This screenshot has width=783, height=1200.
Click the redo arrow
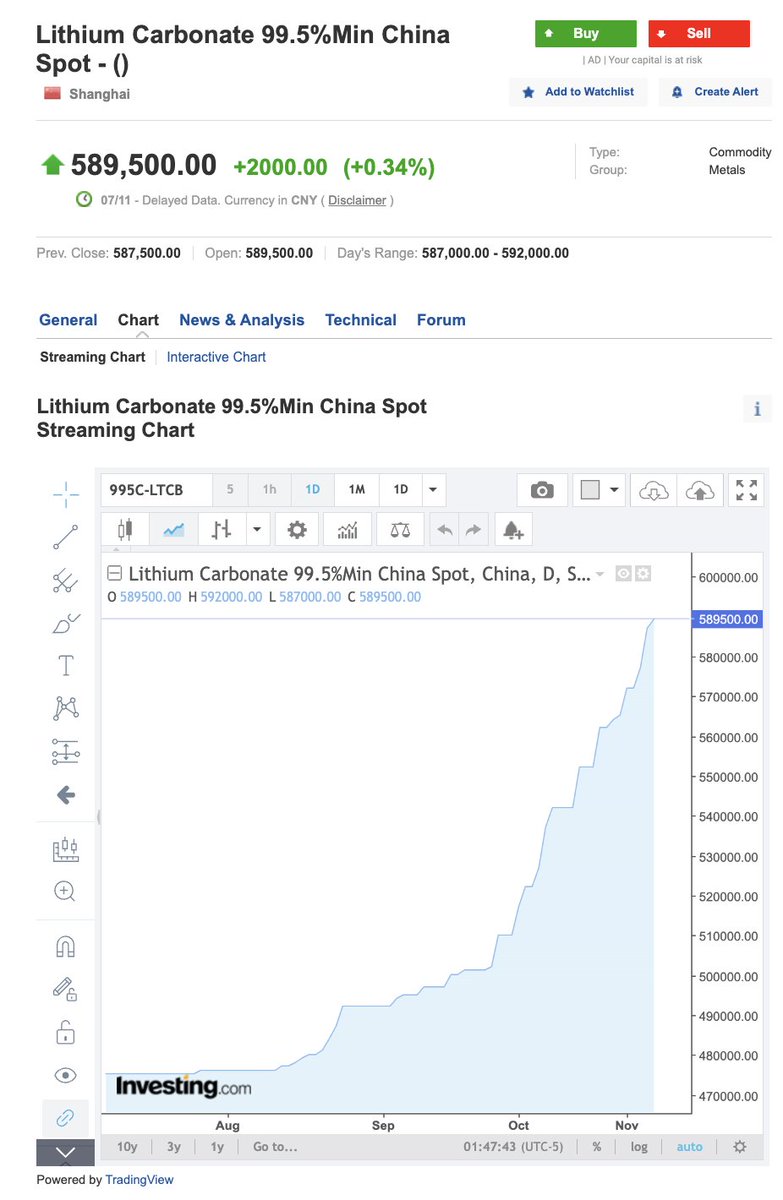(474, 530)
